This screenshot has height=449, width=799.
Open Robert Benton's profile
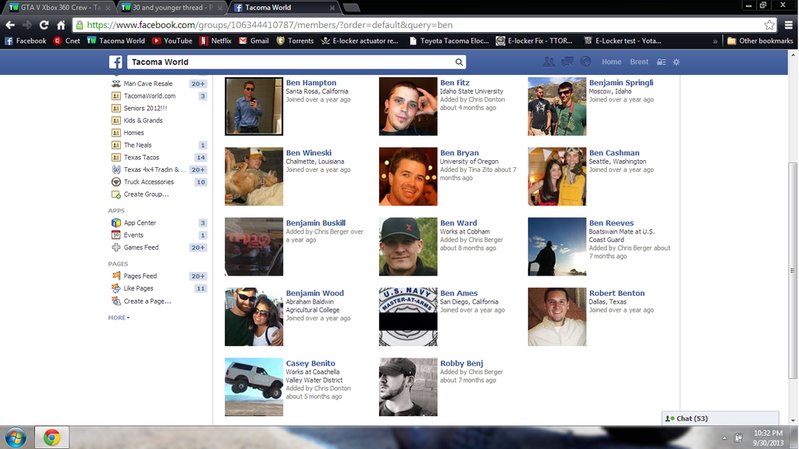pos(617,293)
